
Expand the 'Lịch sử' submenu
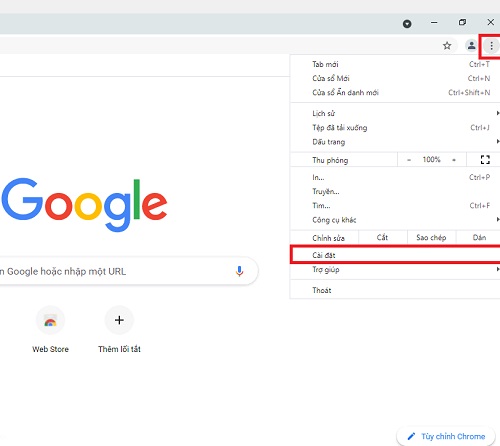click(395, 113)
